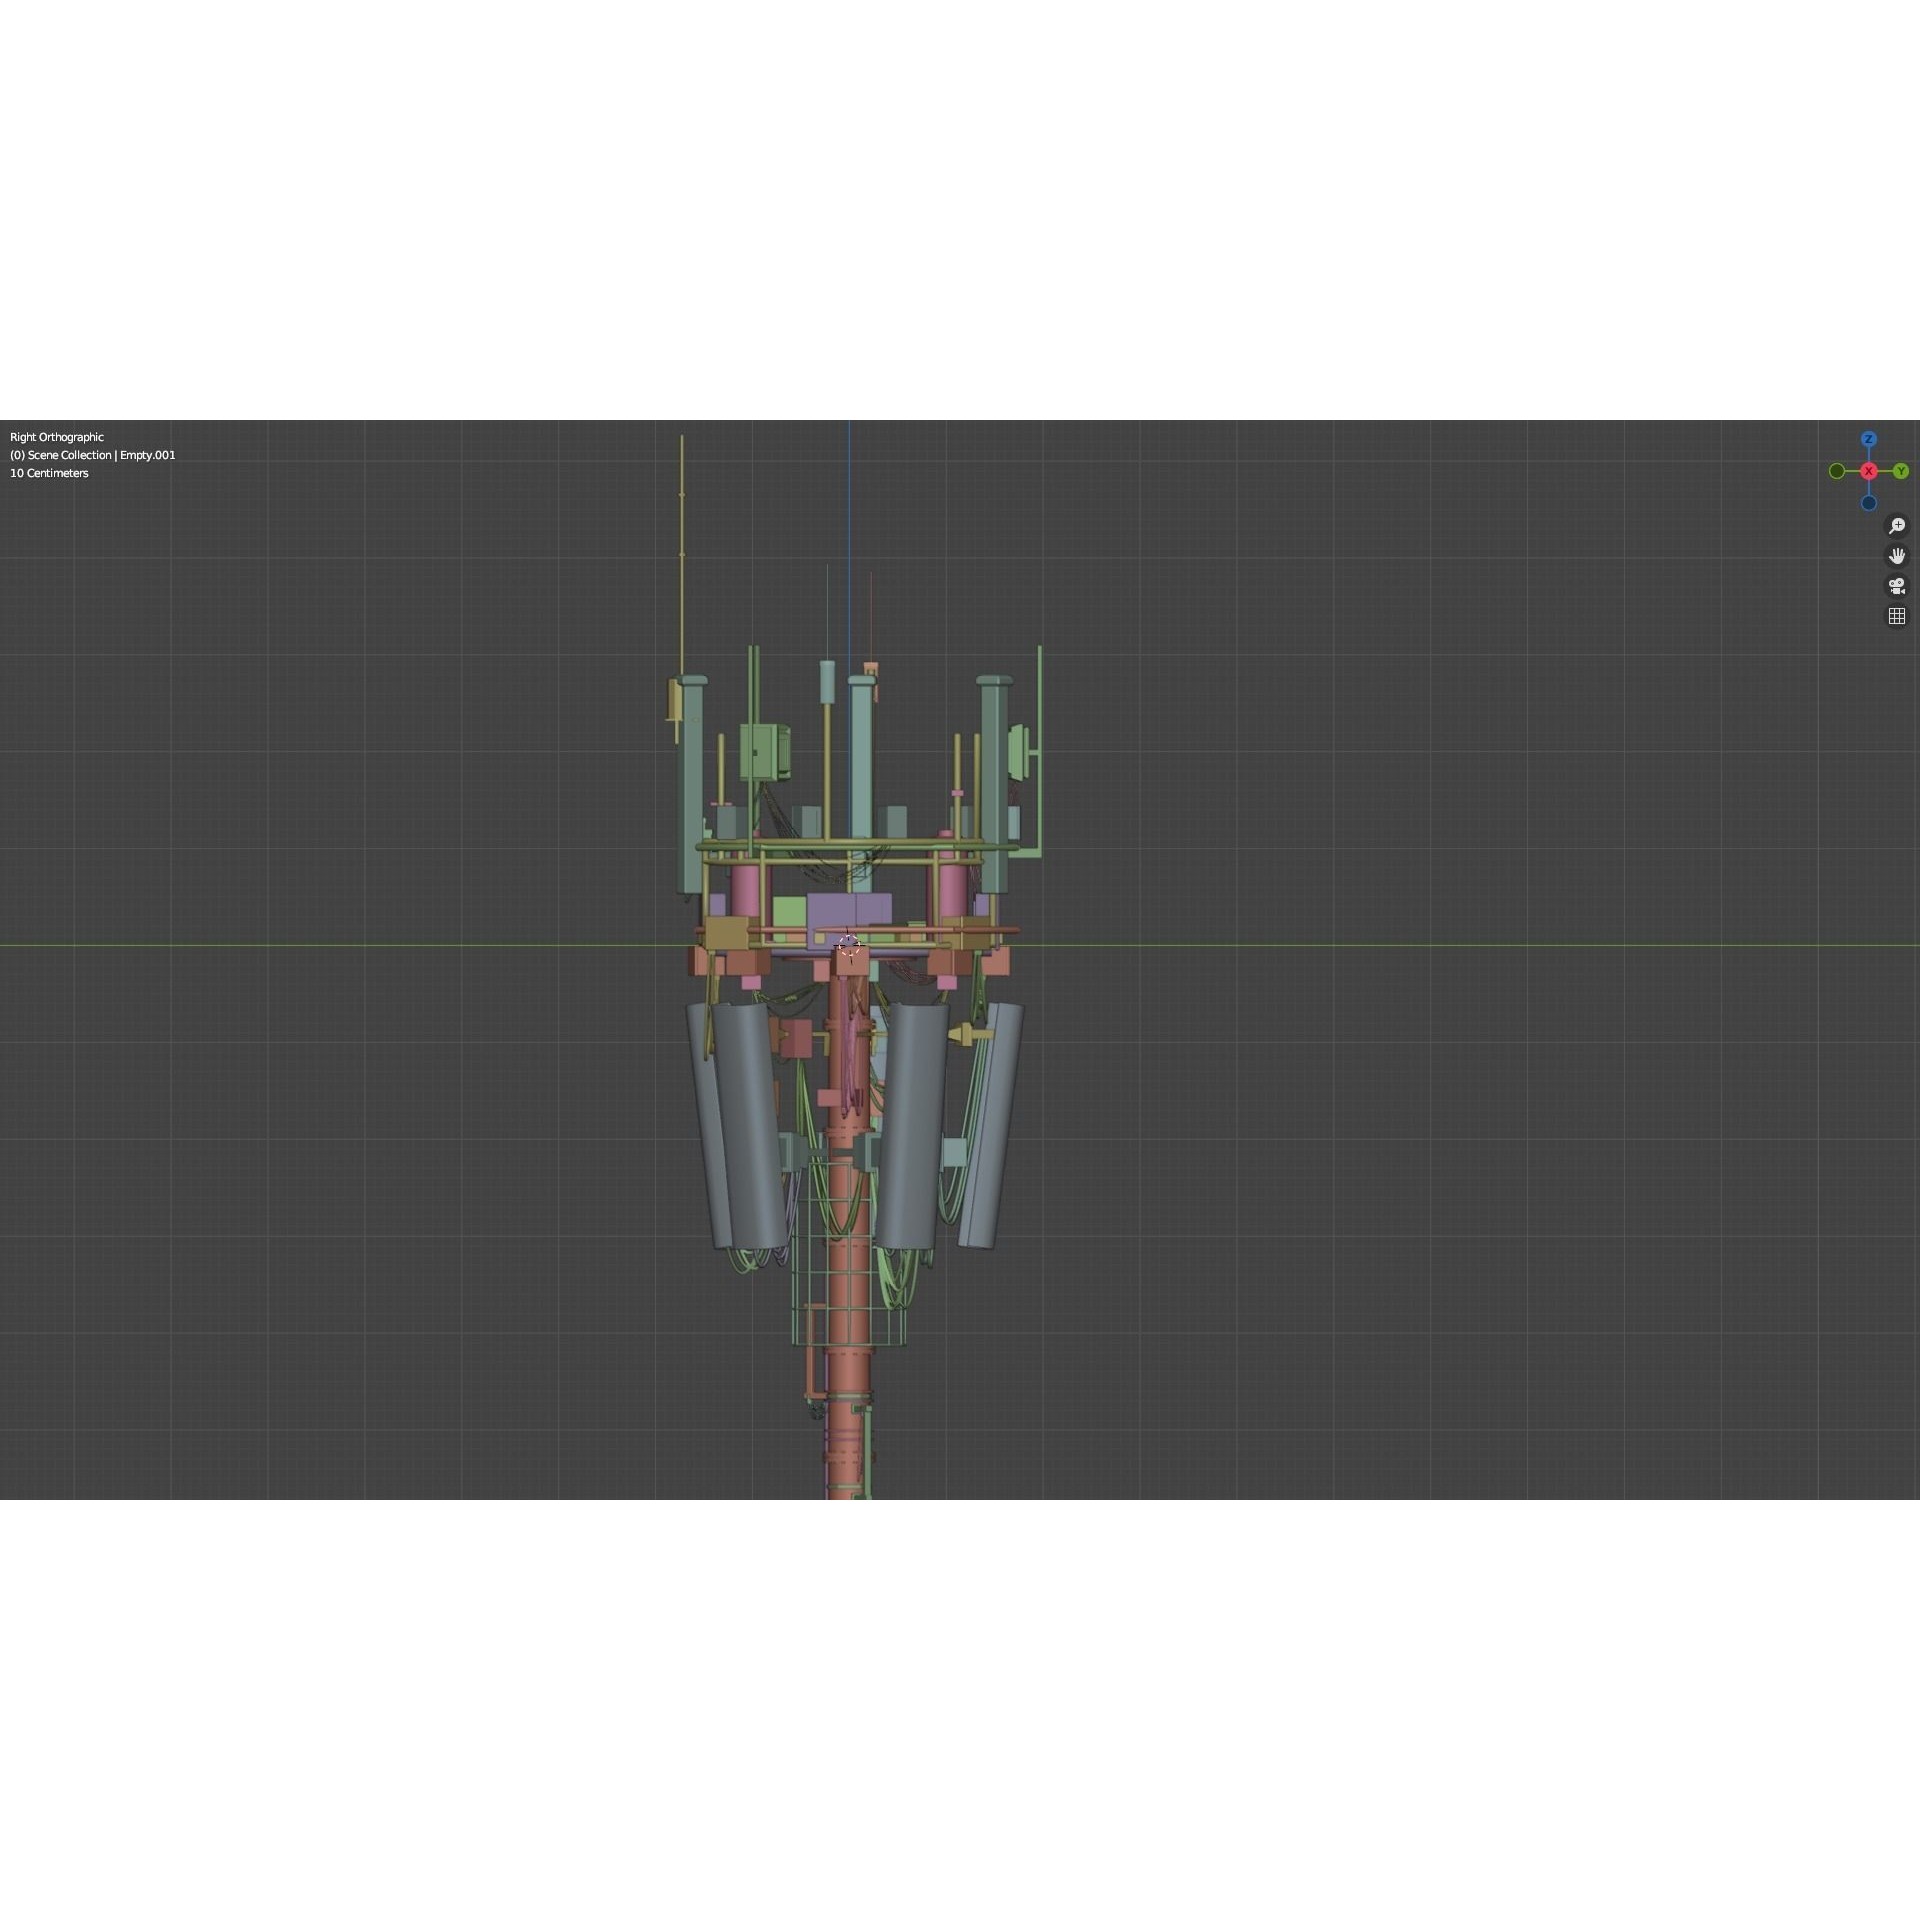Toggle camera perspective using the camera button

(1897, 586)
